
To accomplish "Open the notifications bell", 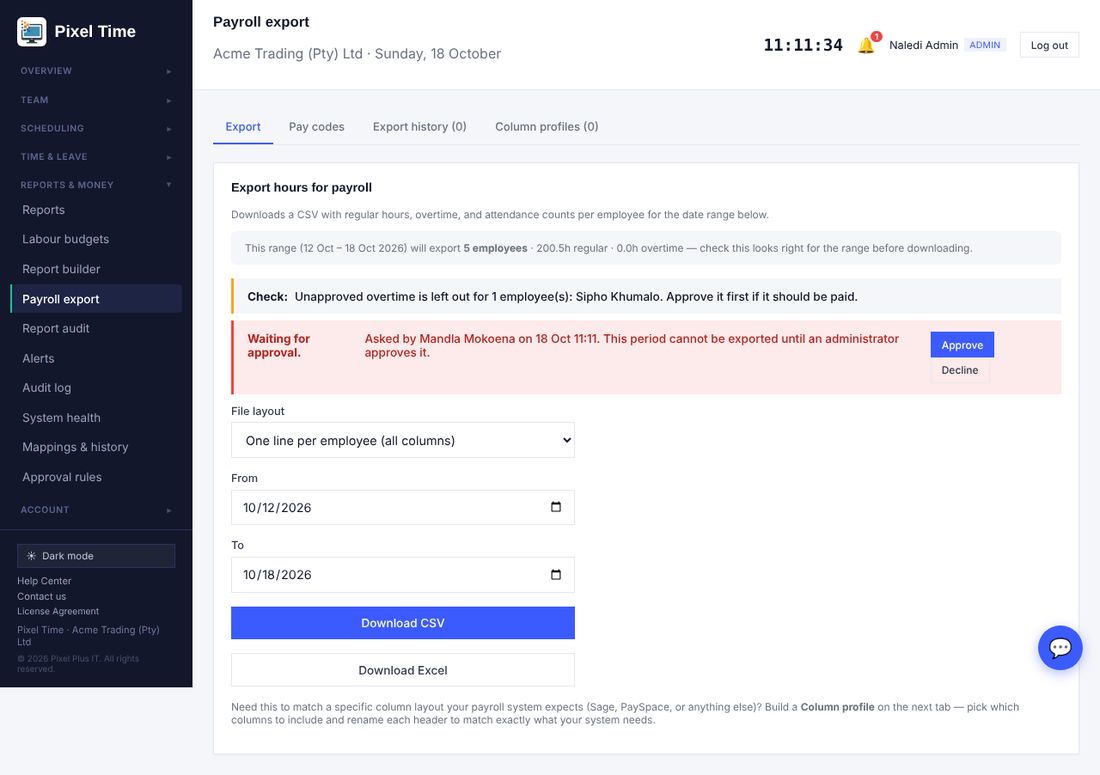I will pyautogui.click(x=866, y=45).
